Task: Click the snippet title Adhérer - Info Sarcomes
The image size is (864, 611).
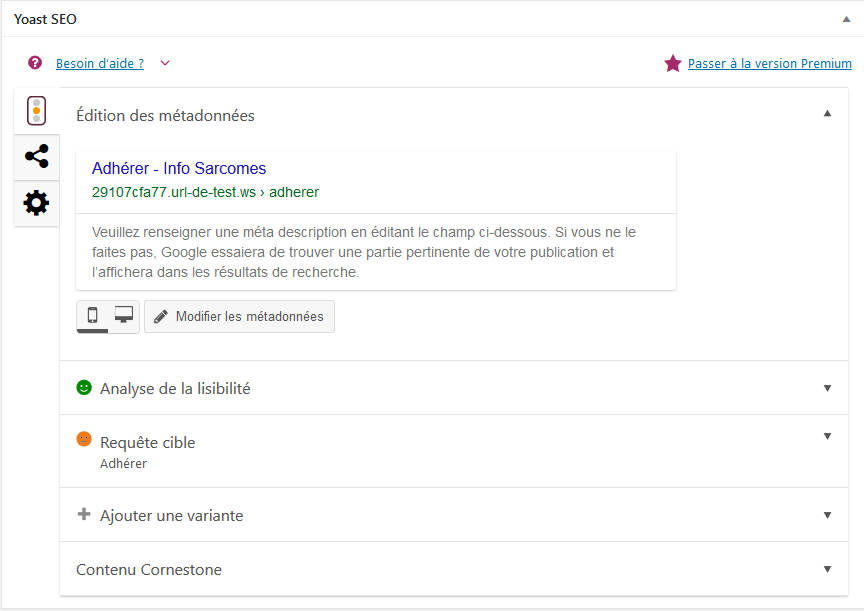Action: 179,168
